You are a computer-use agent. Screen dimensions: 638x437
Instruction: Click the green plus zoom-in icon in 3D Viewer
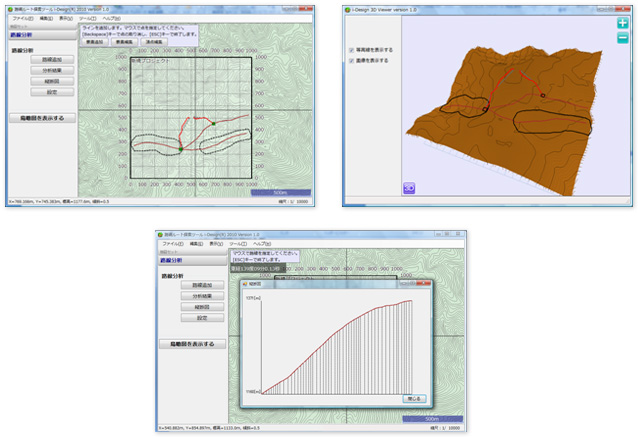622,23
